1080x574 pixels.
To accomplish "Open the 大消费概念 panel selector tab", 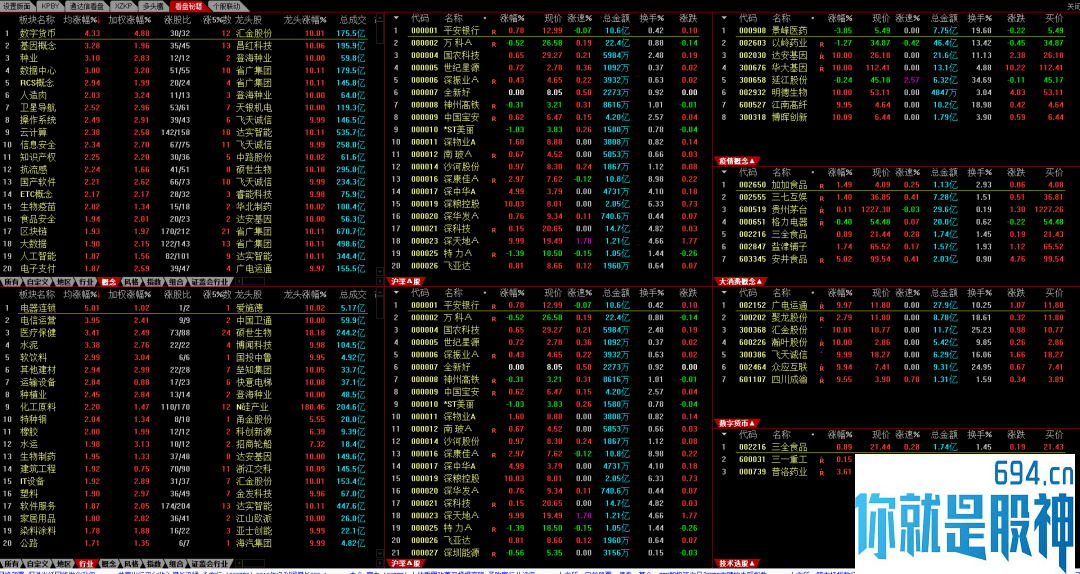I will (x=741, y=281).
